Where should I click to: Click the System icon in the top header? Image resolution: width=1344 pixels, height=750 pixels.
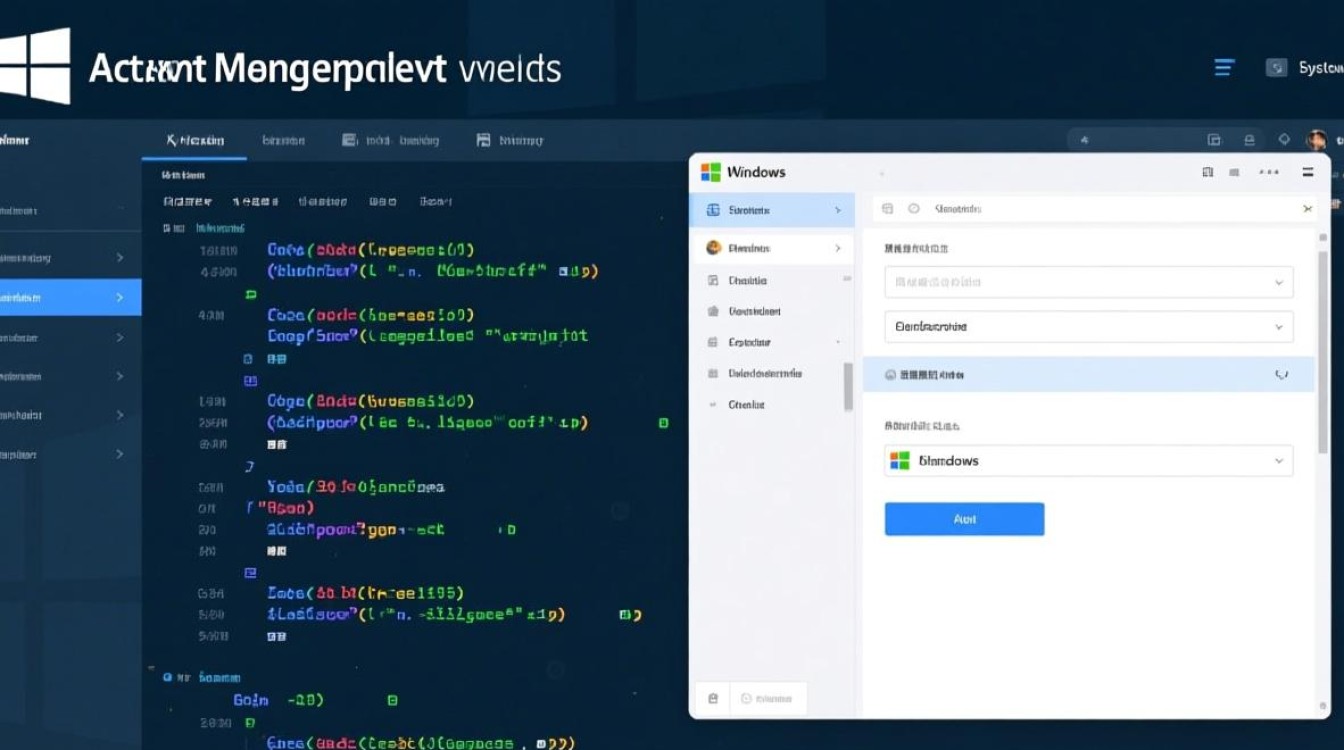click(1275, 67)
